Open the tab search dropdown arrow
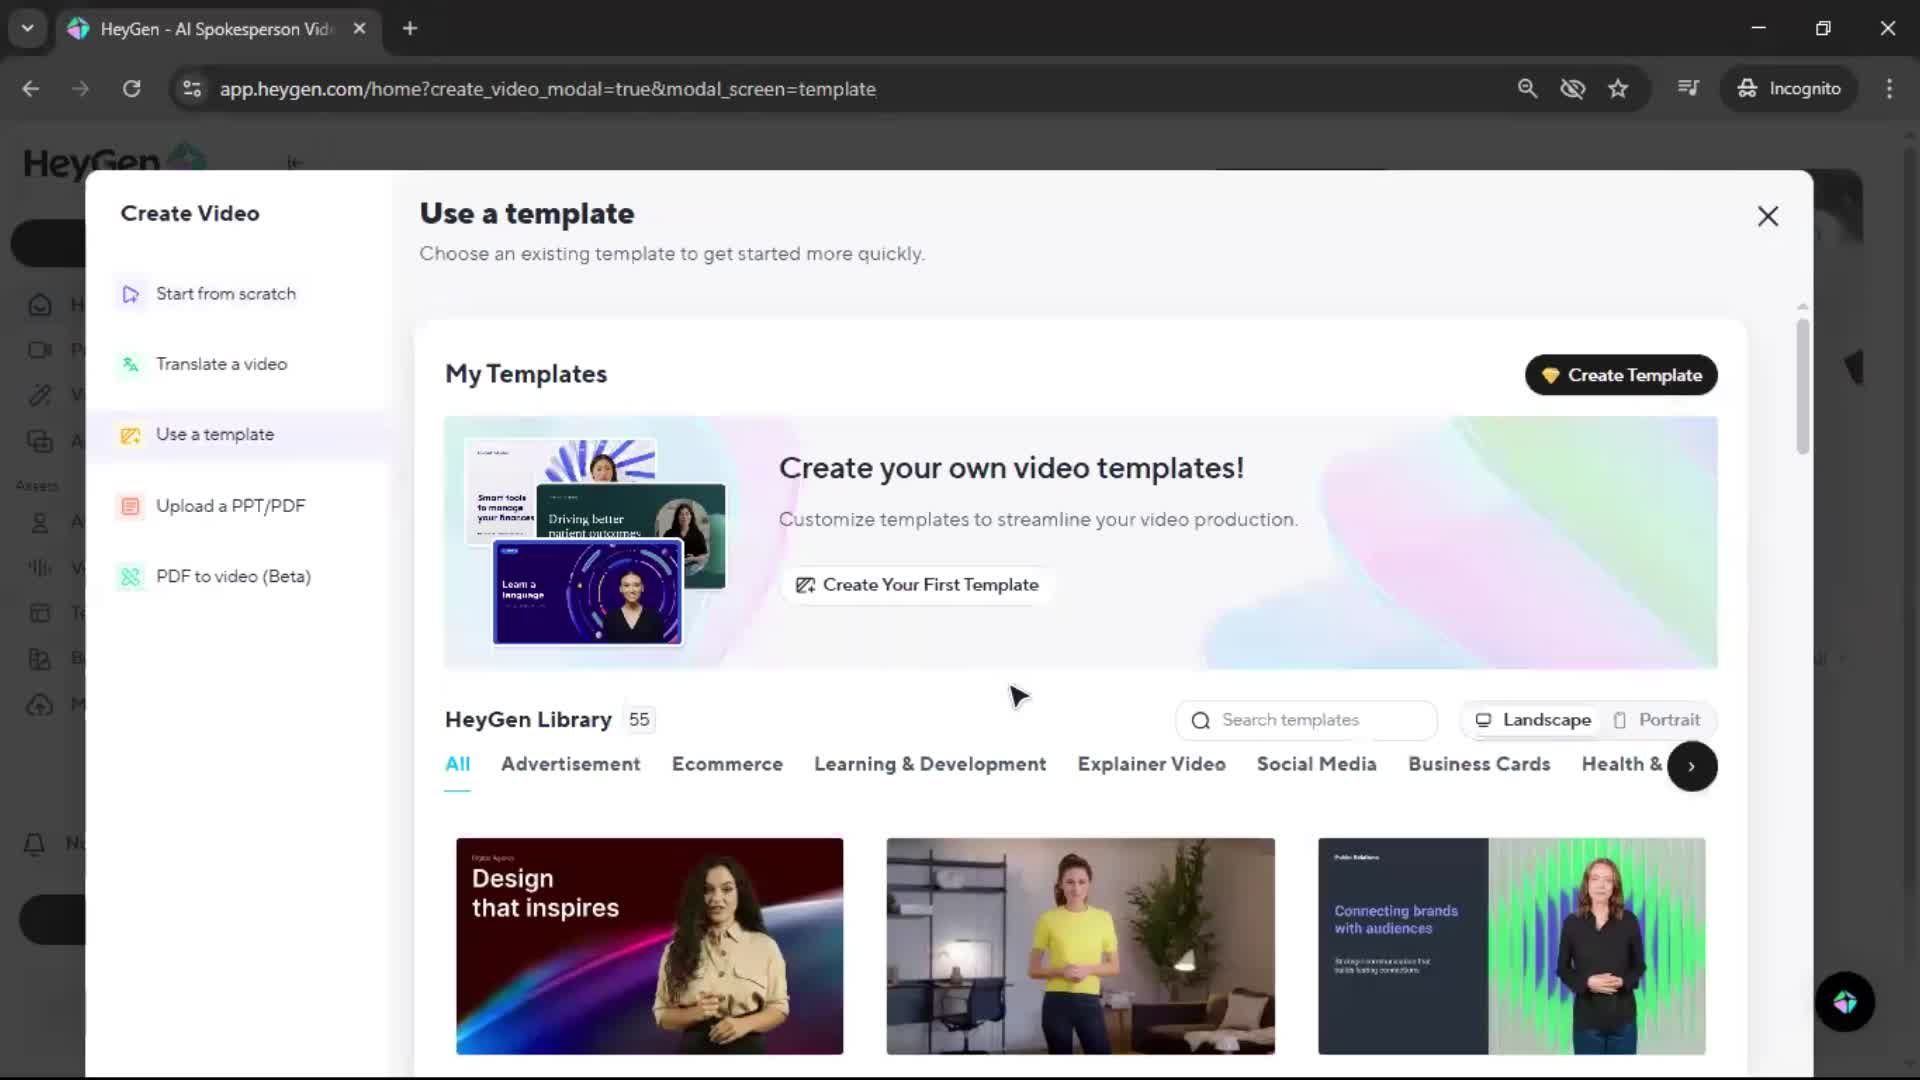This screenshot has height=1080, width=1920. [27, 28]
